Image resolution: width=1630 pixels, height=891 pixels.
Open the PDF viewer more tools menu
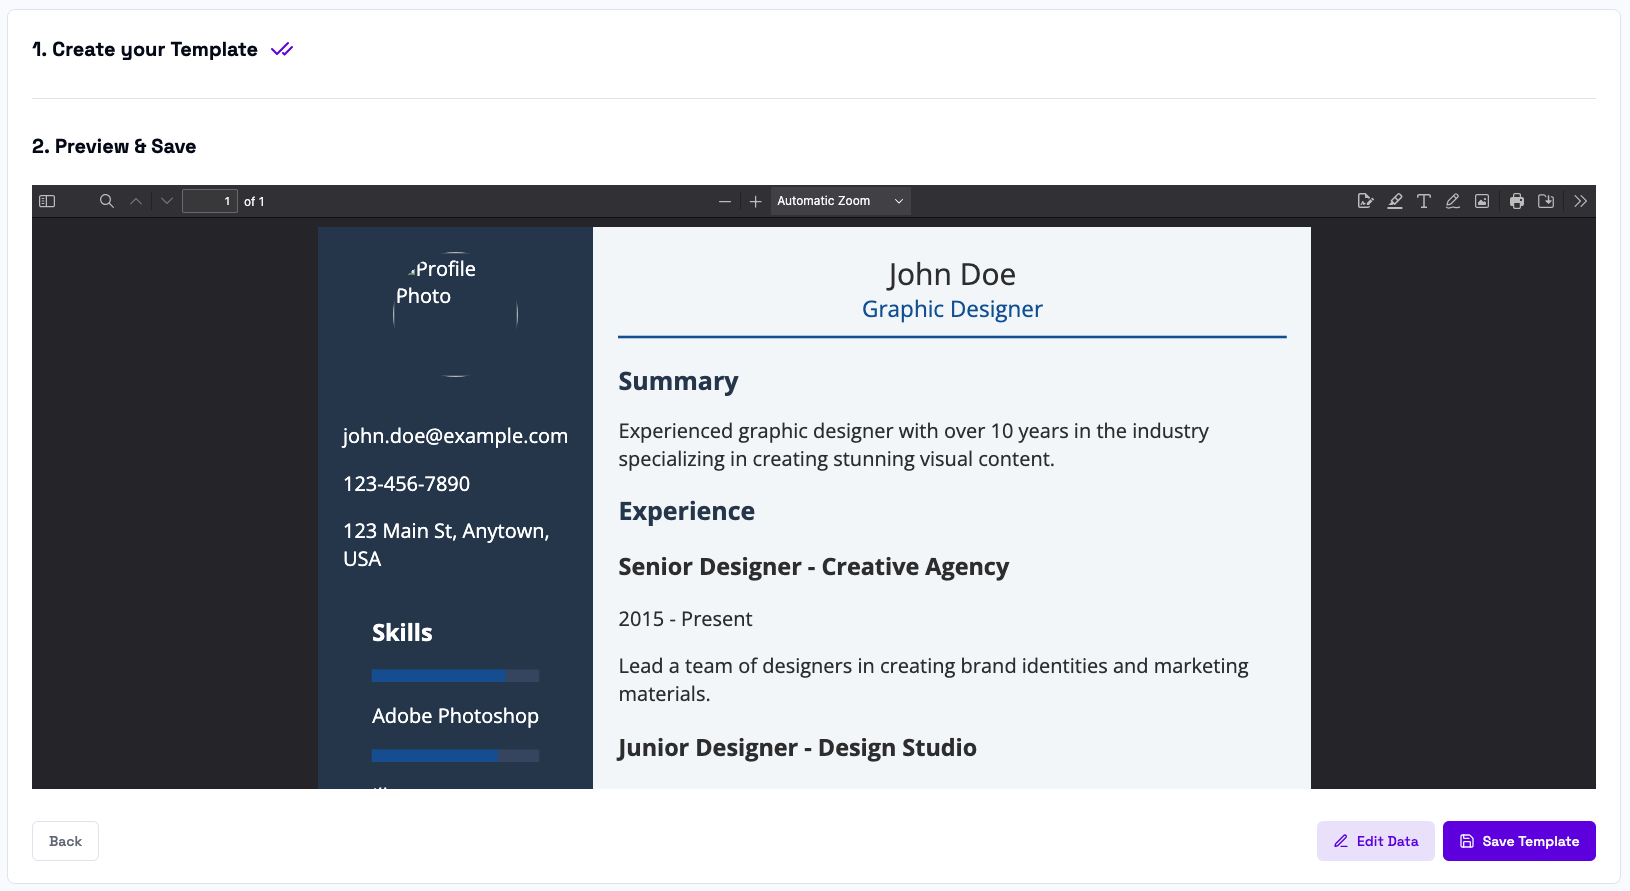(1580, 201)
